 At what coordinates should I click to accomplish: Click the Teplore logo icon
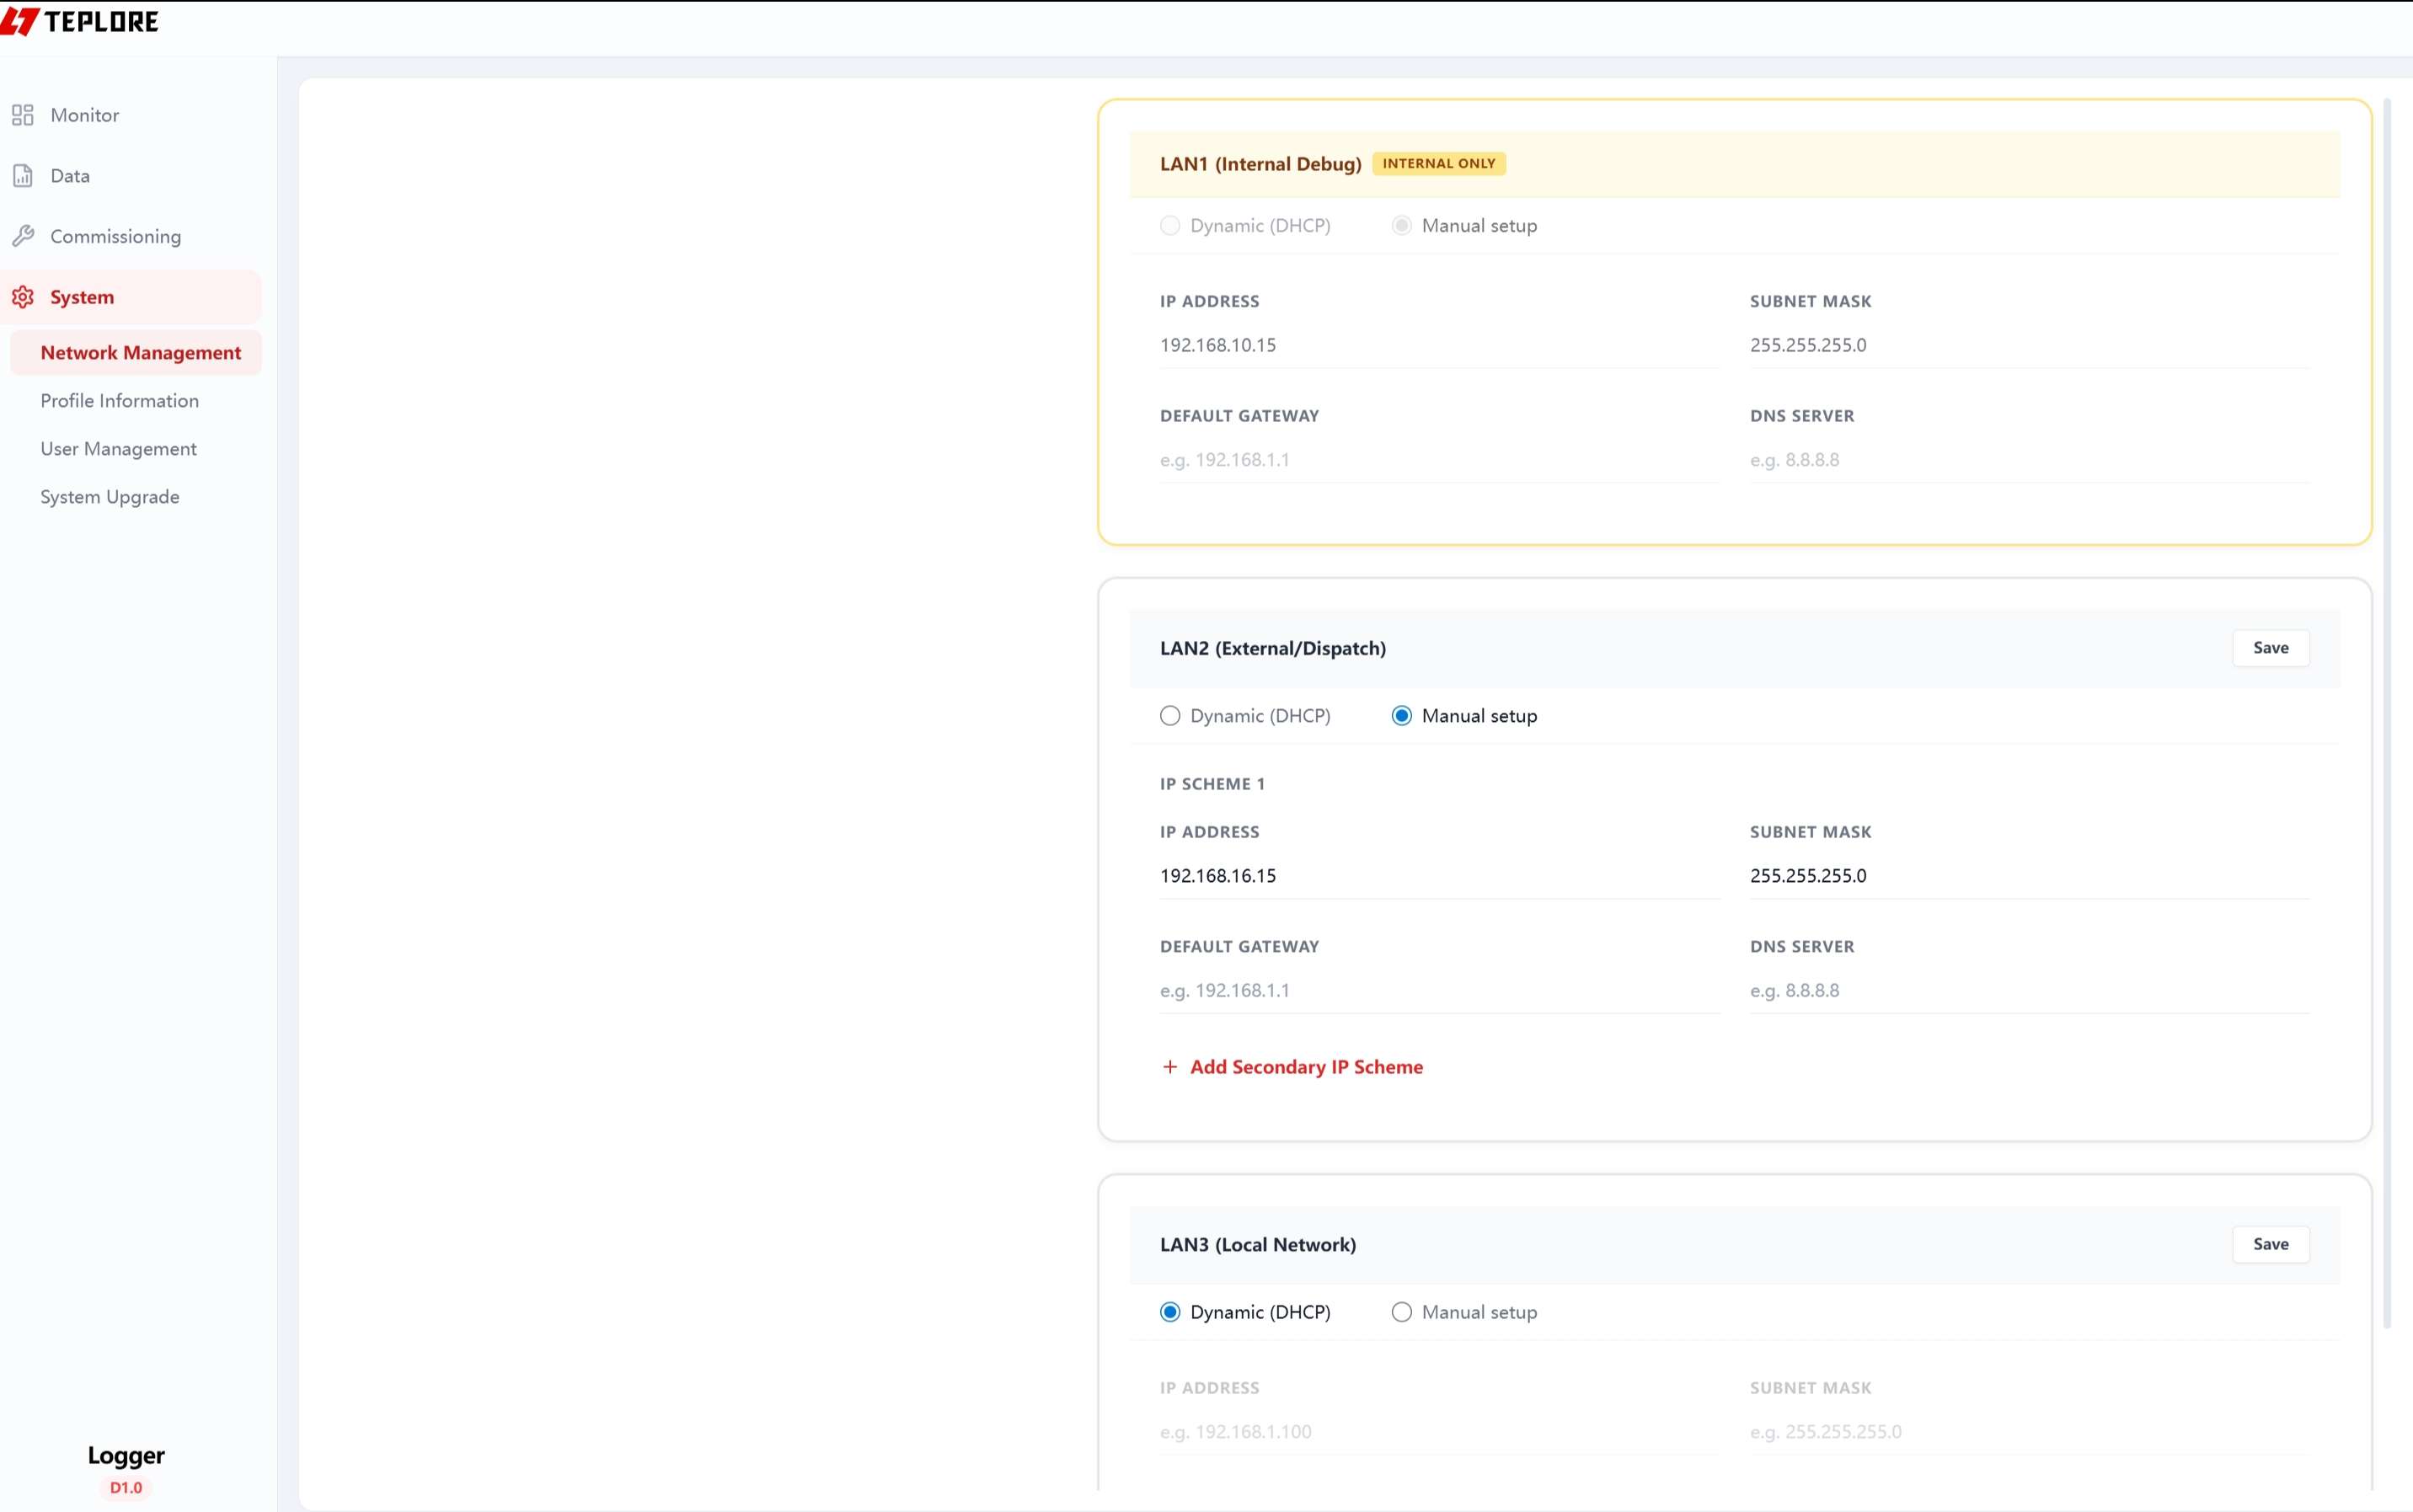click(x=20, y=21)
